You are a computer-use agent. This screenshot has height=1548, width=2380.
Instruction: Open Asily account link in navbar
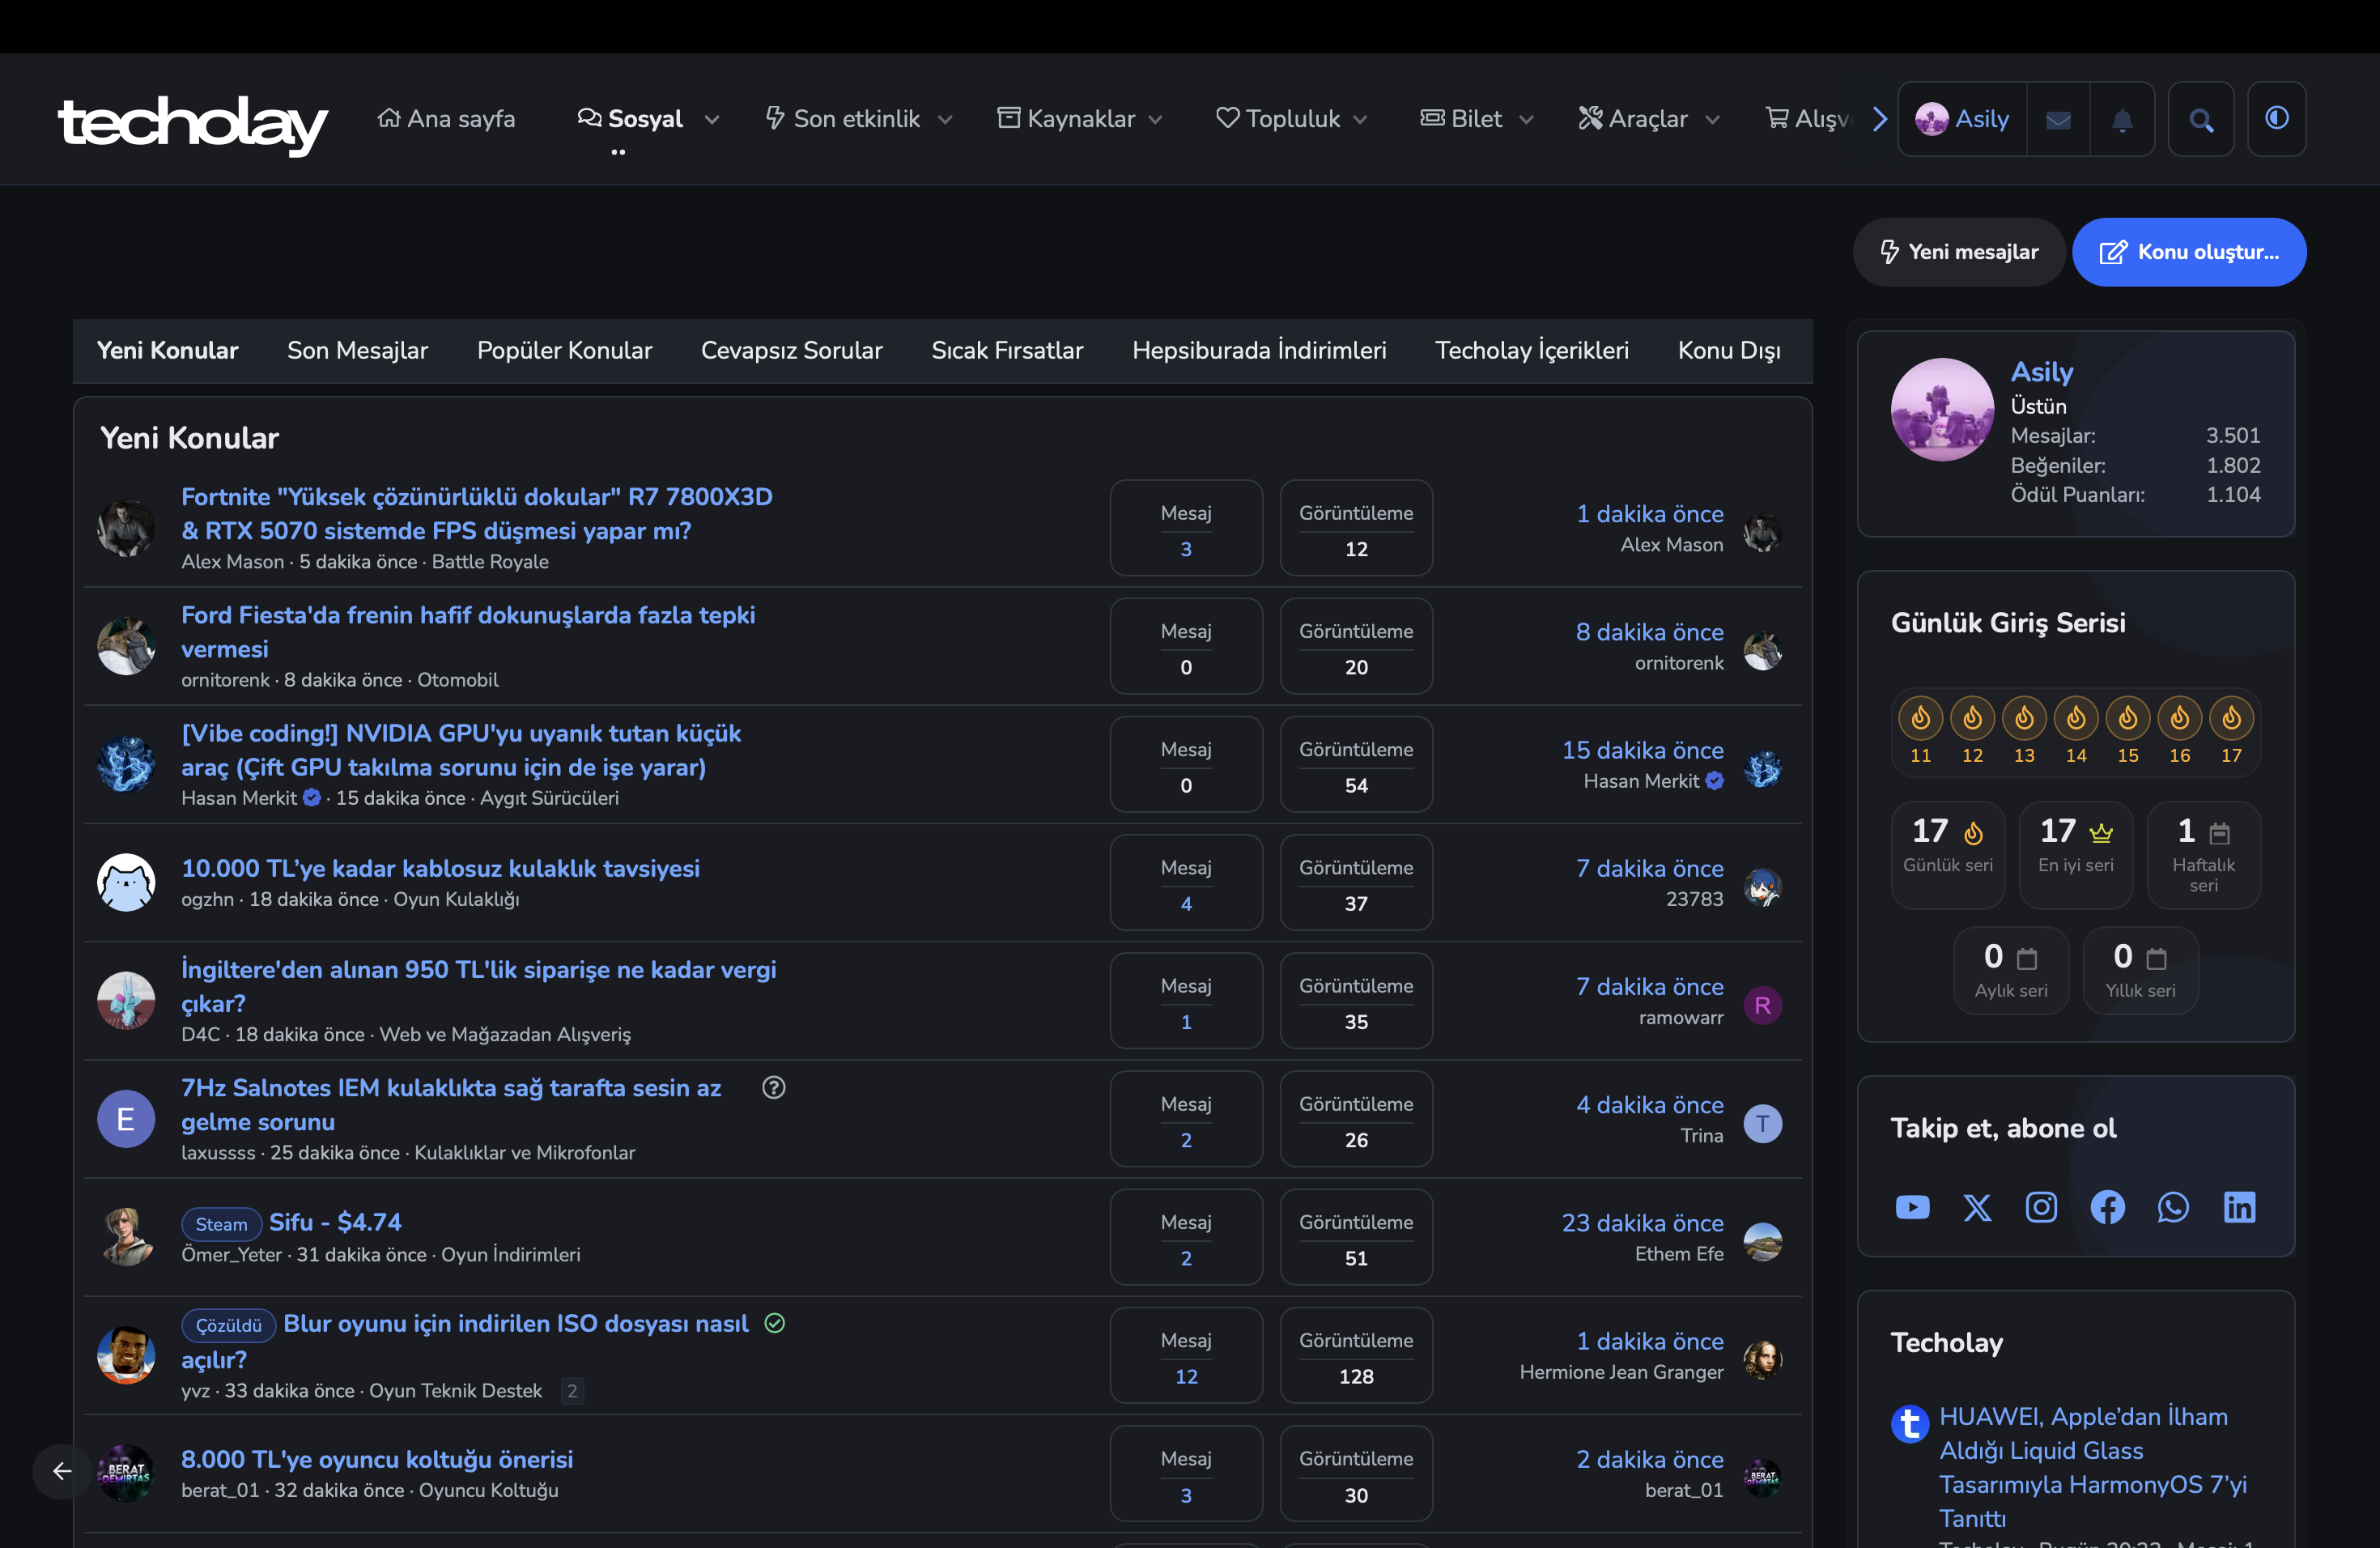tap(1962, 119)
